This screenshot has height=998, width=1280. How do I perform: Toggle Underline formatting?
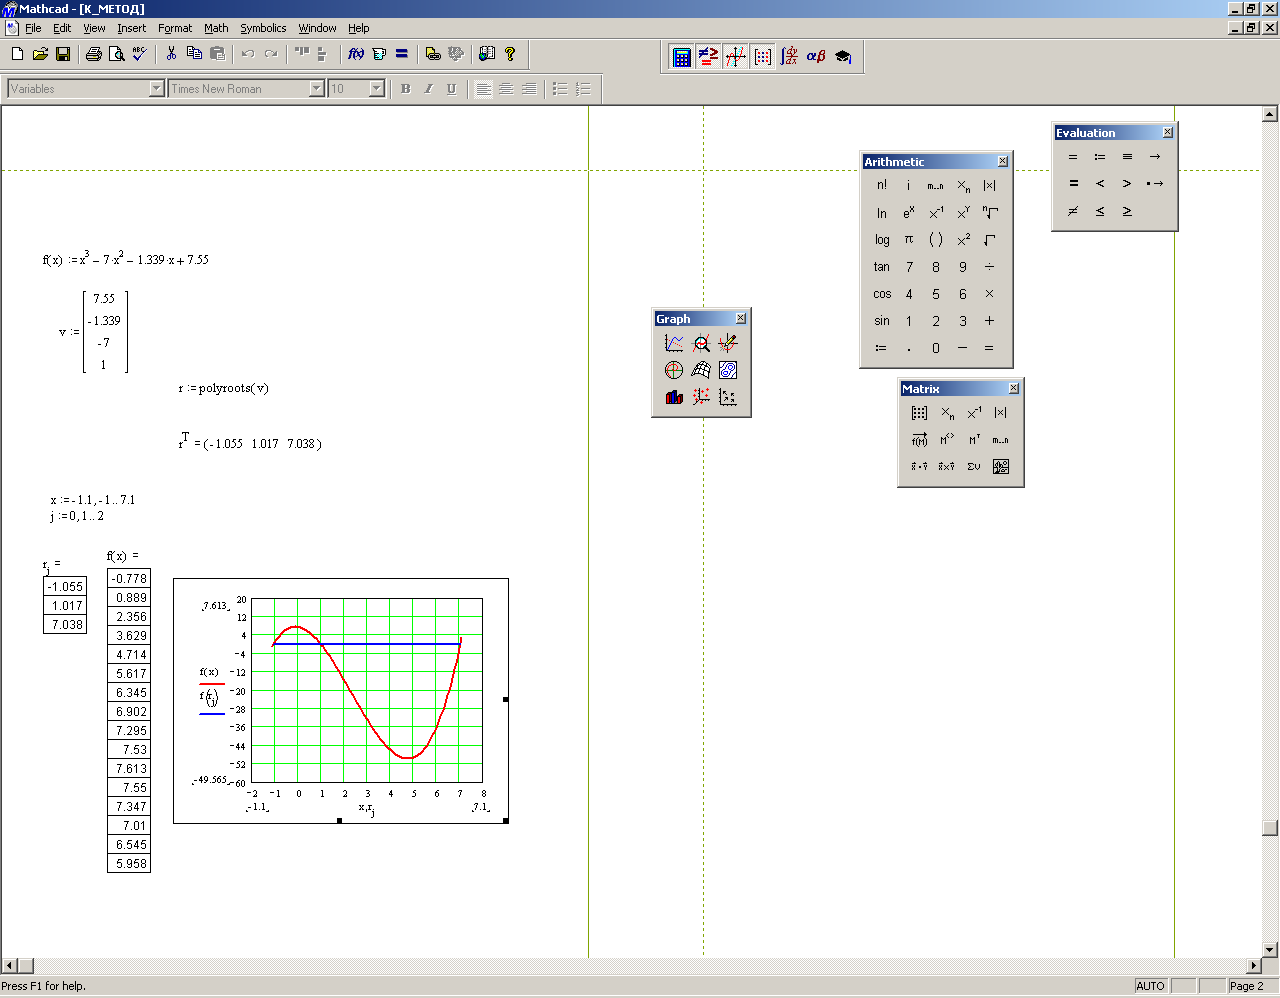pos(451,89)
